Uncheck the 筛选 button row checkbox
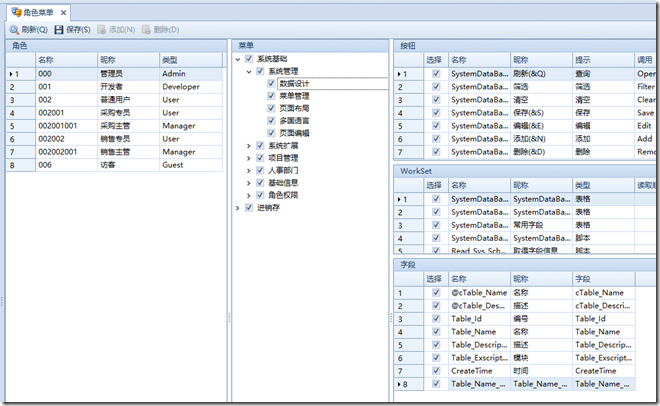 click(x=436, y=87)
